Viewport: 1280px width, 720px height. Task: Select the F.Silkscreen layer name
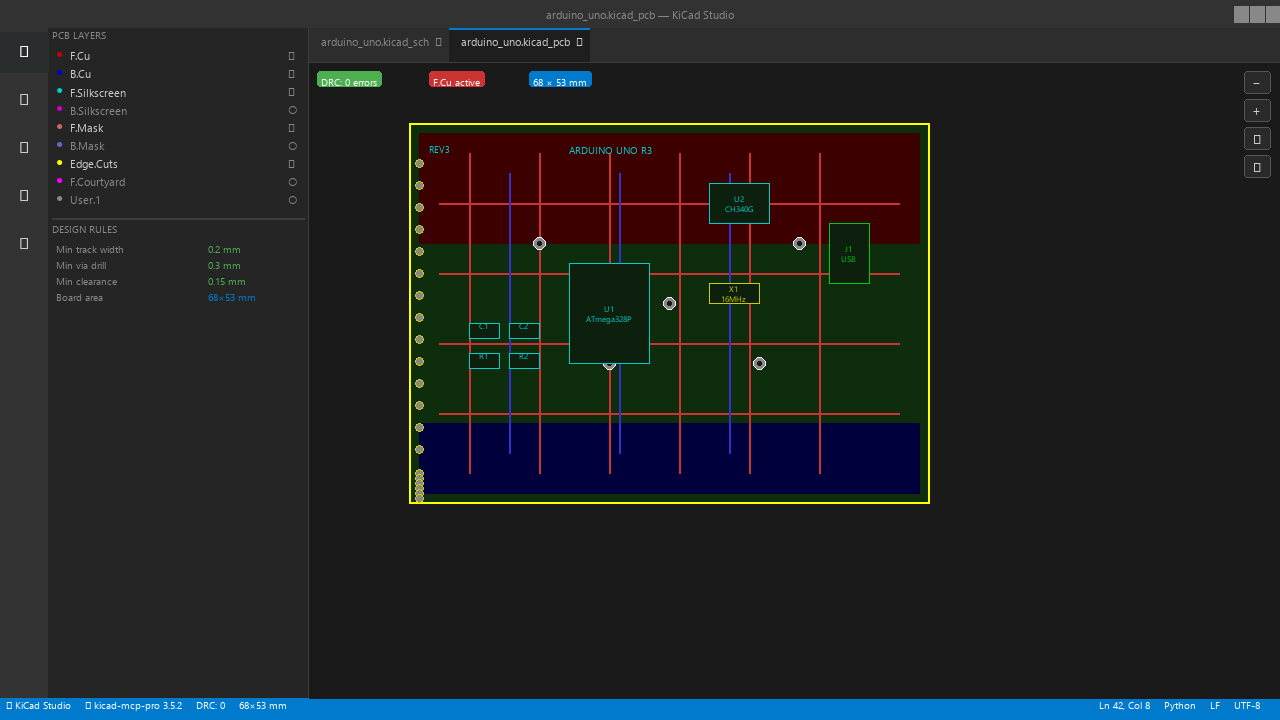pyautogui.click(x=98, y=93)
